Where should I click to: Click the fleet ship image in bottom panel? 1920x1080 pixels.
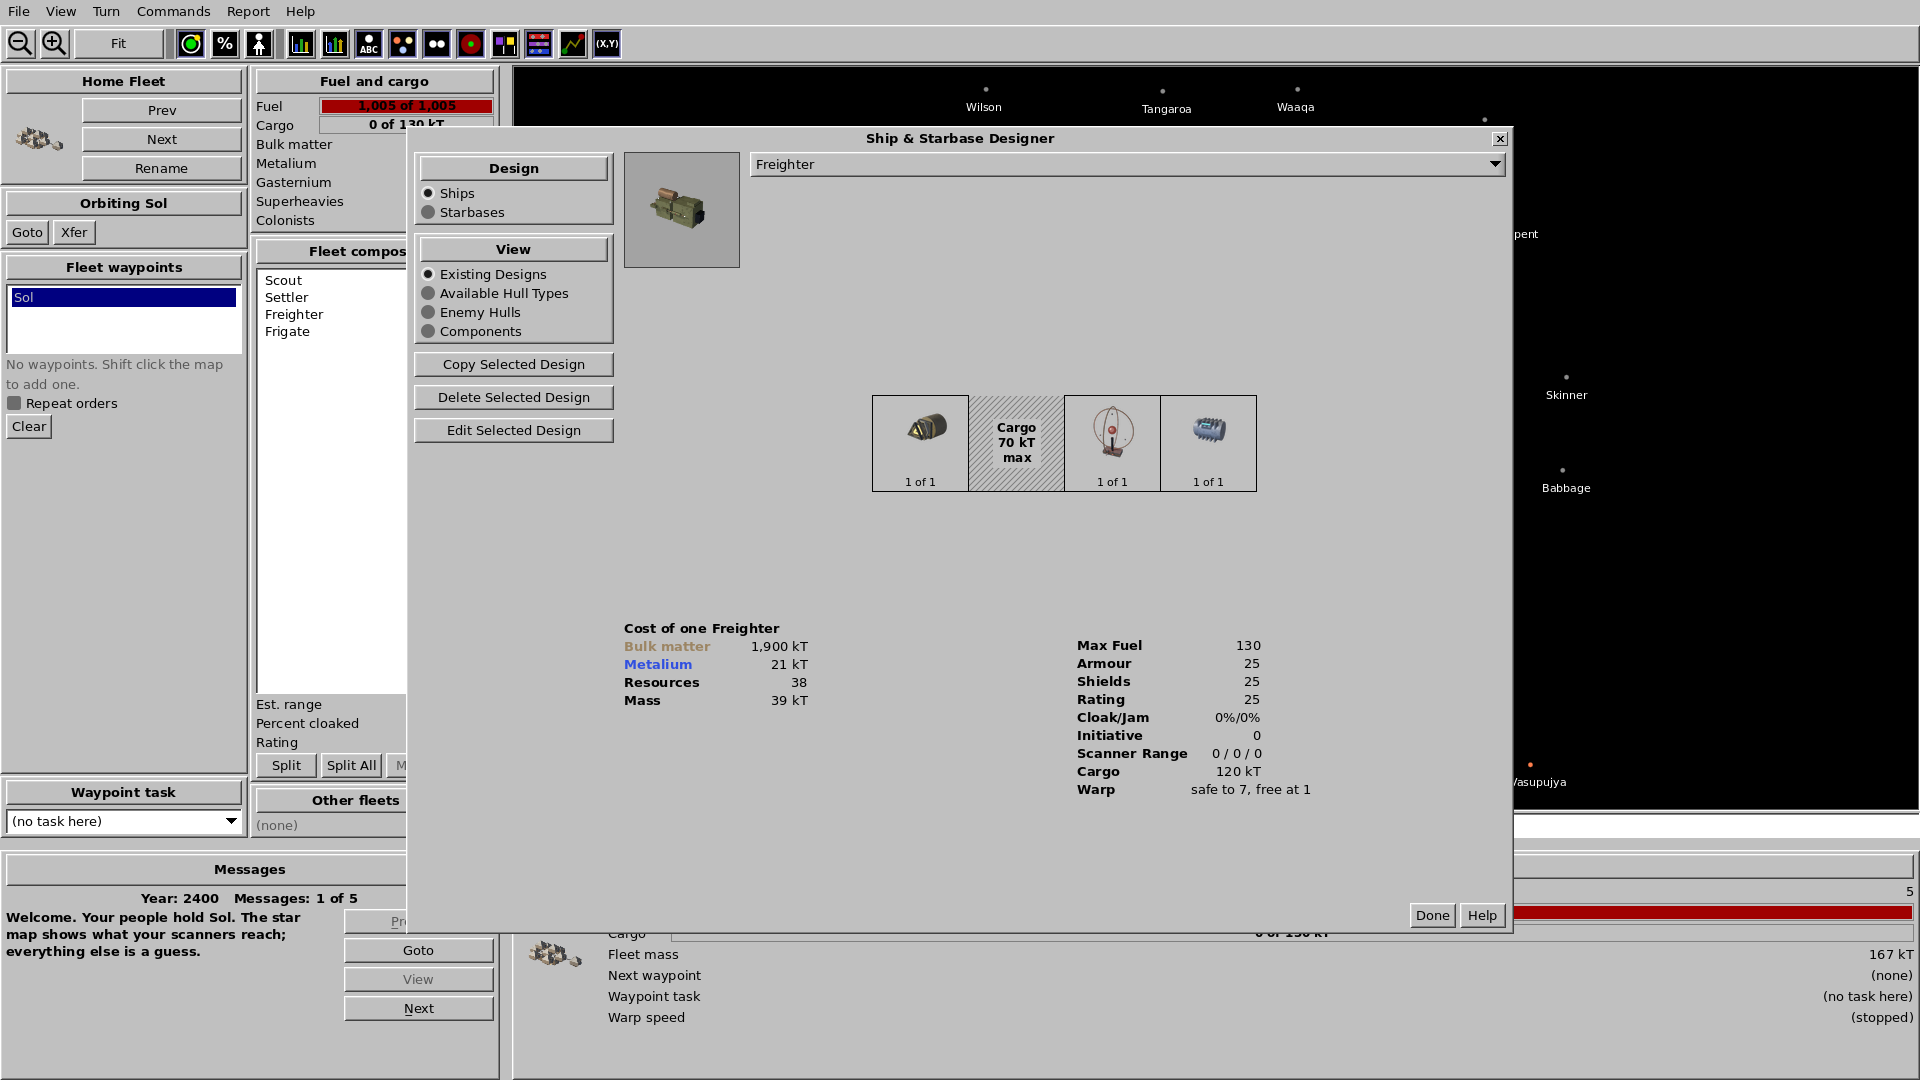pos(555,954)
